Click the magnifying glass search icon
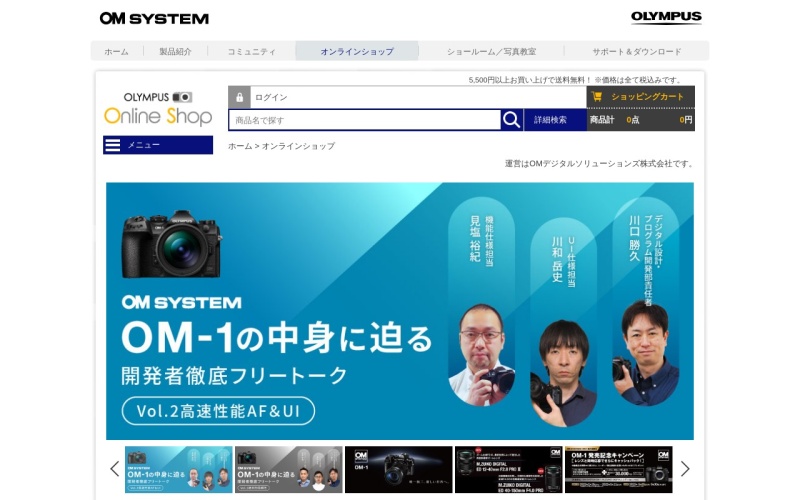This screenshot has width=800, height=500. (x=511, y=120)
